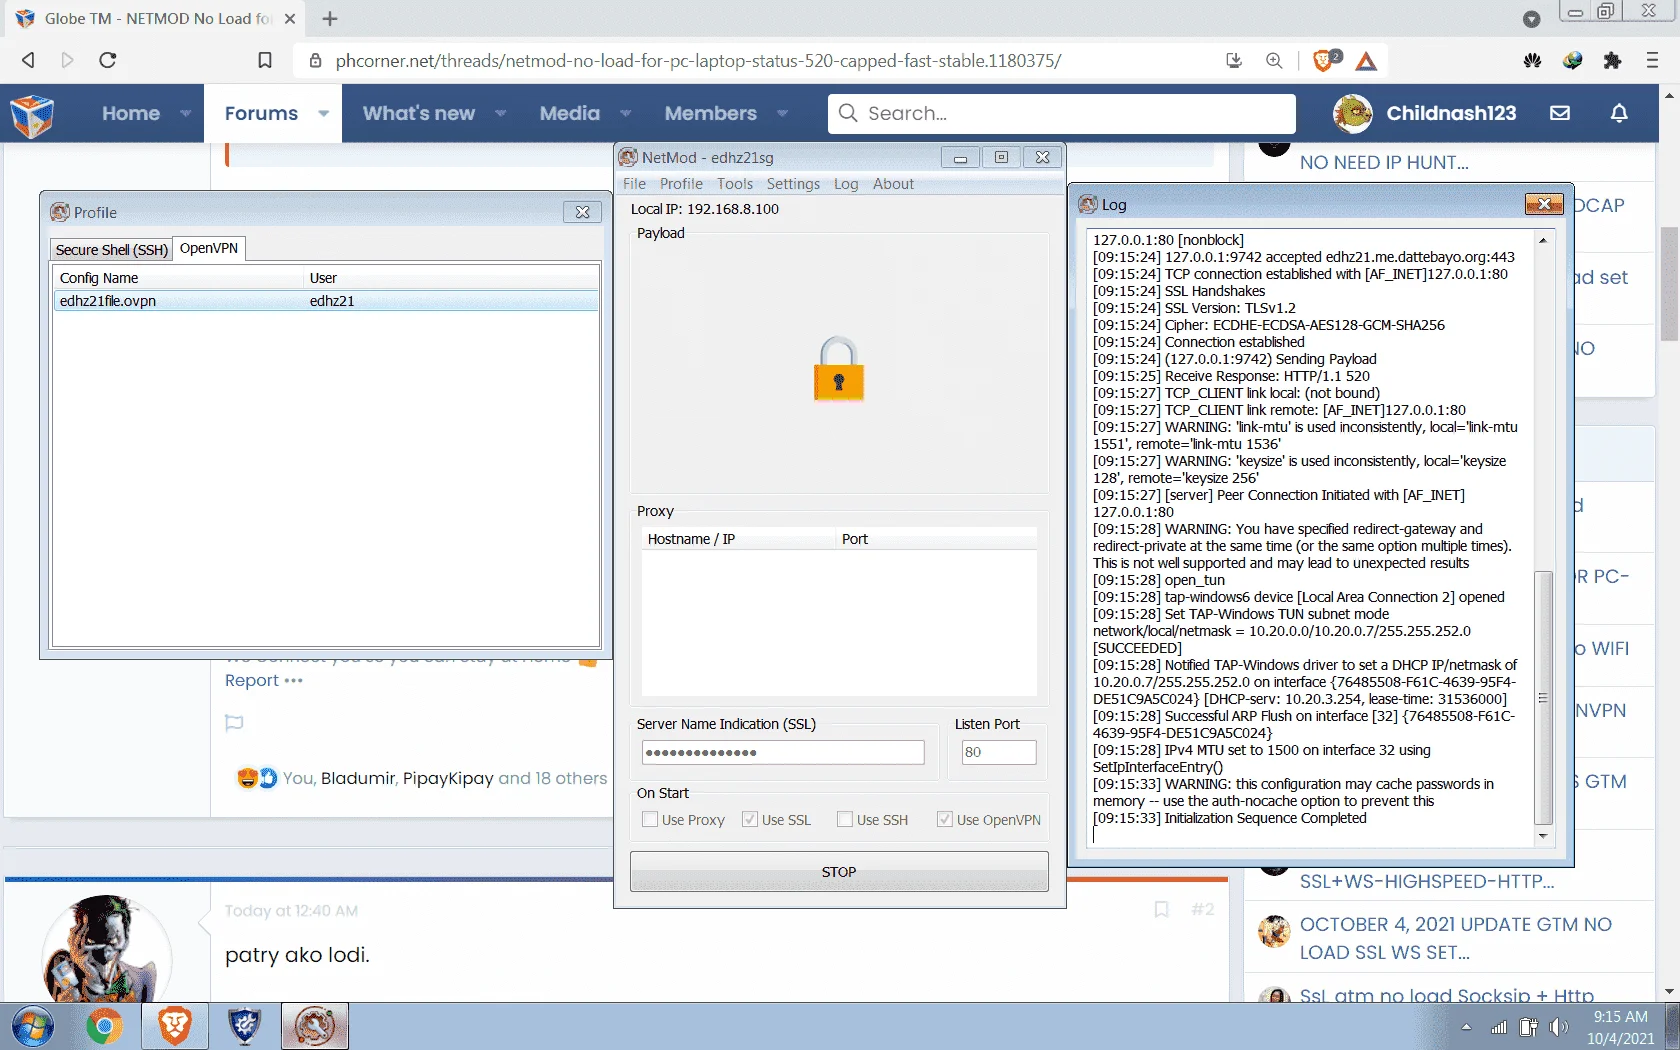Expand the Members navigation dropdown
This screenshot has width=1680, height=1050.
782,114
